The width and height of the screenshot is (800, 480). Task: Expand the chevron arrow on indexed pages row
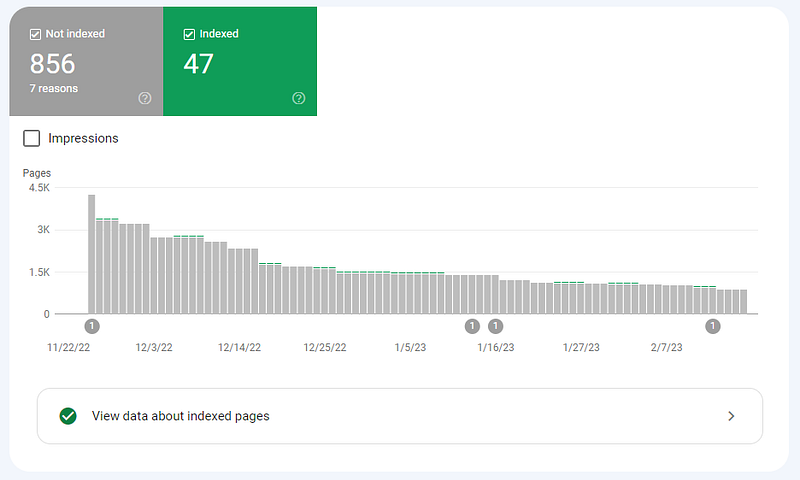tap(731, 416)
